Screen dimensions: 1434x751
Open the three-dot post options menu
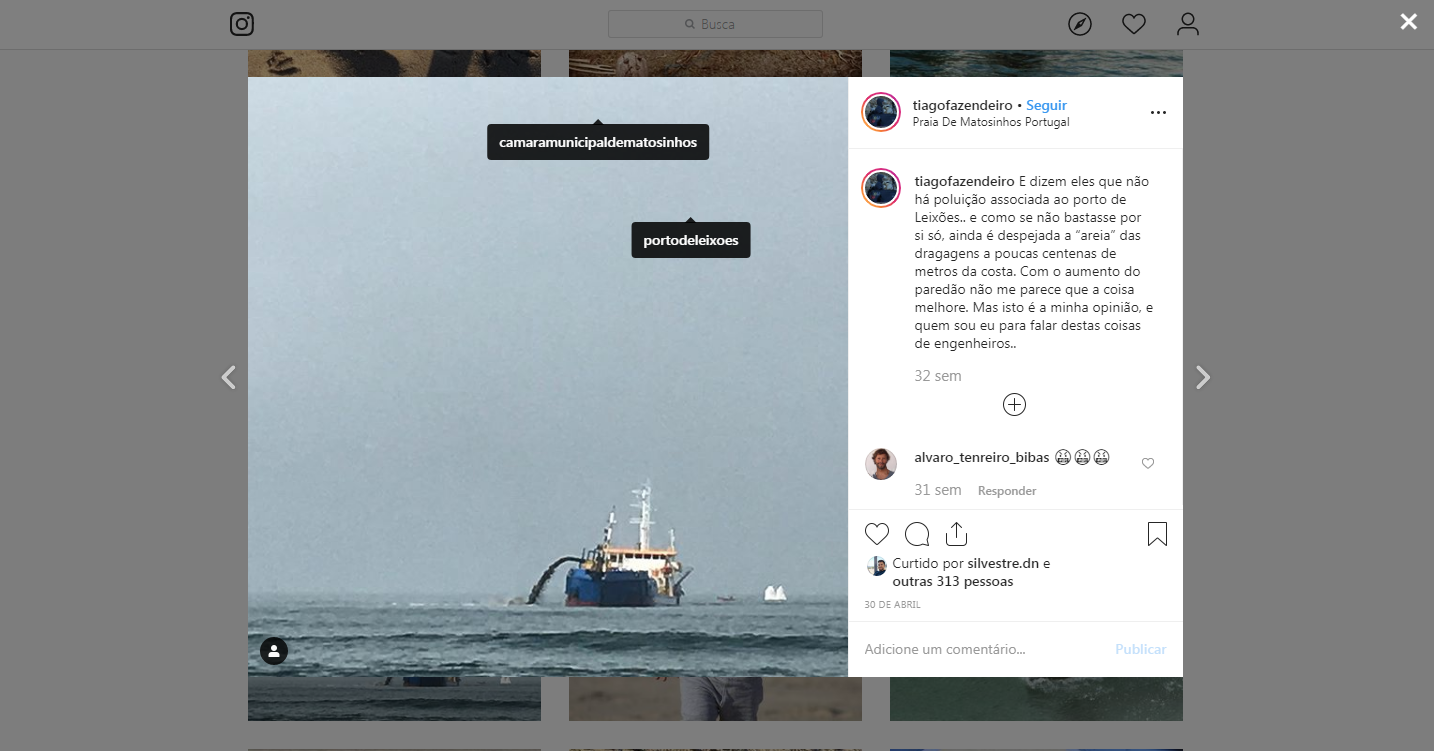click(1158, 113)
